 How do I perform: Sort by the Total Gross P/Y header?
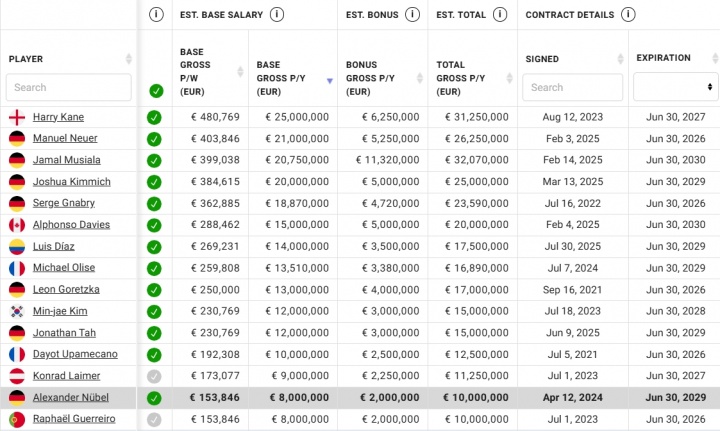(x=510, y=71)
